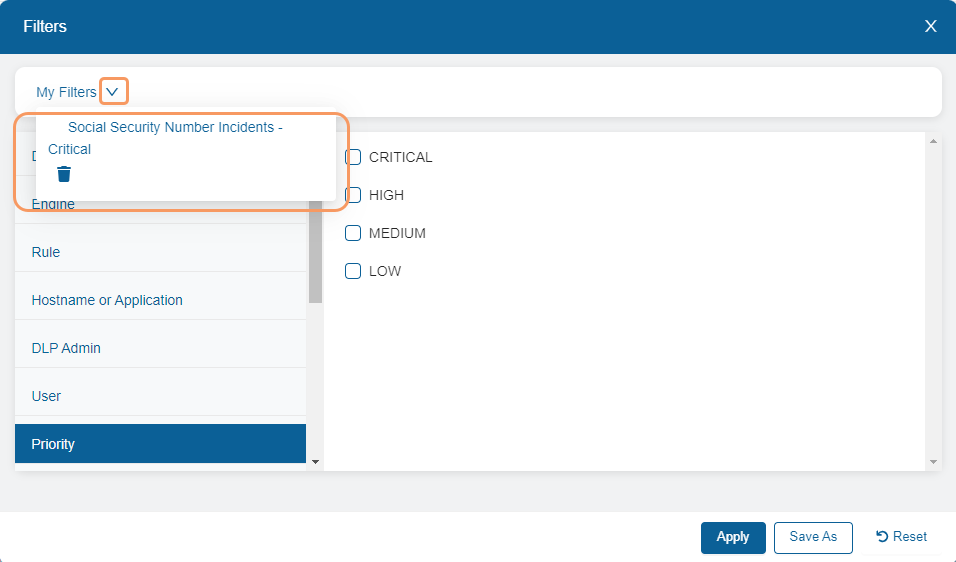Image resolution: width=956 pixels, height=562 pixels.
Task: Switch to DLP Admin filter category
Action: tap(66, 348)
